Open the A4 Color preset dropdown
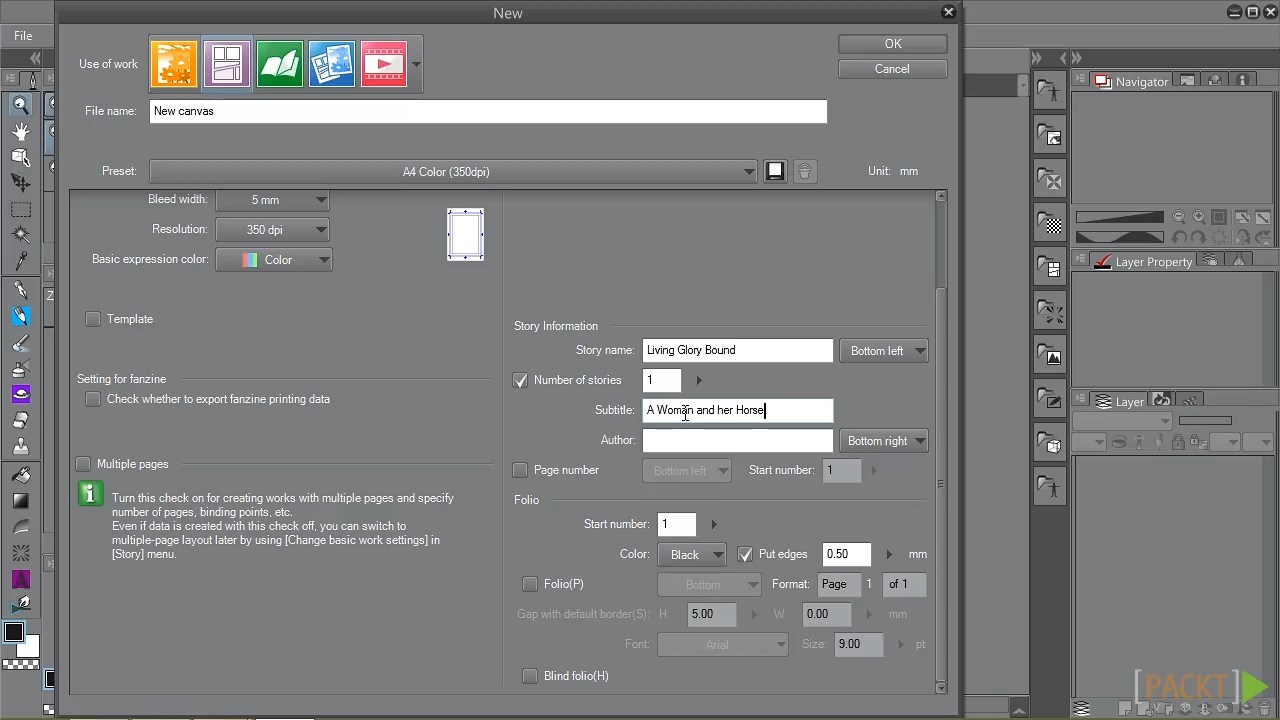Screen dimensions: 1280x720 [x=453, y=172]
